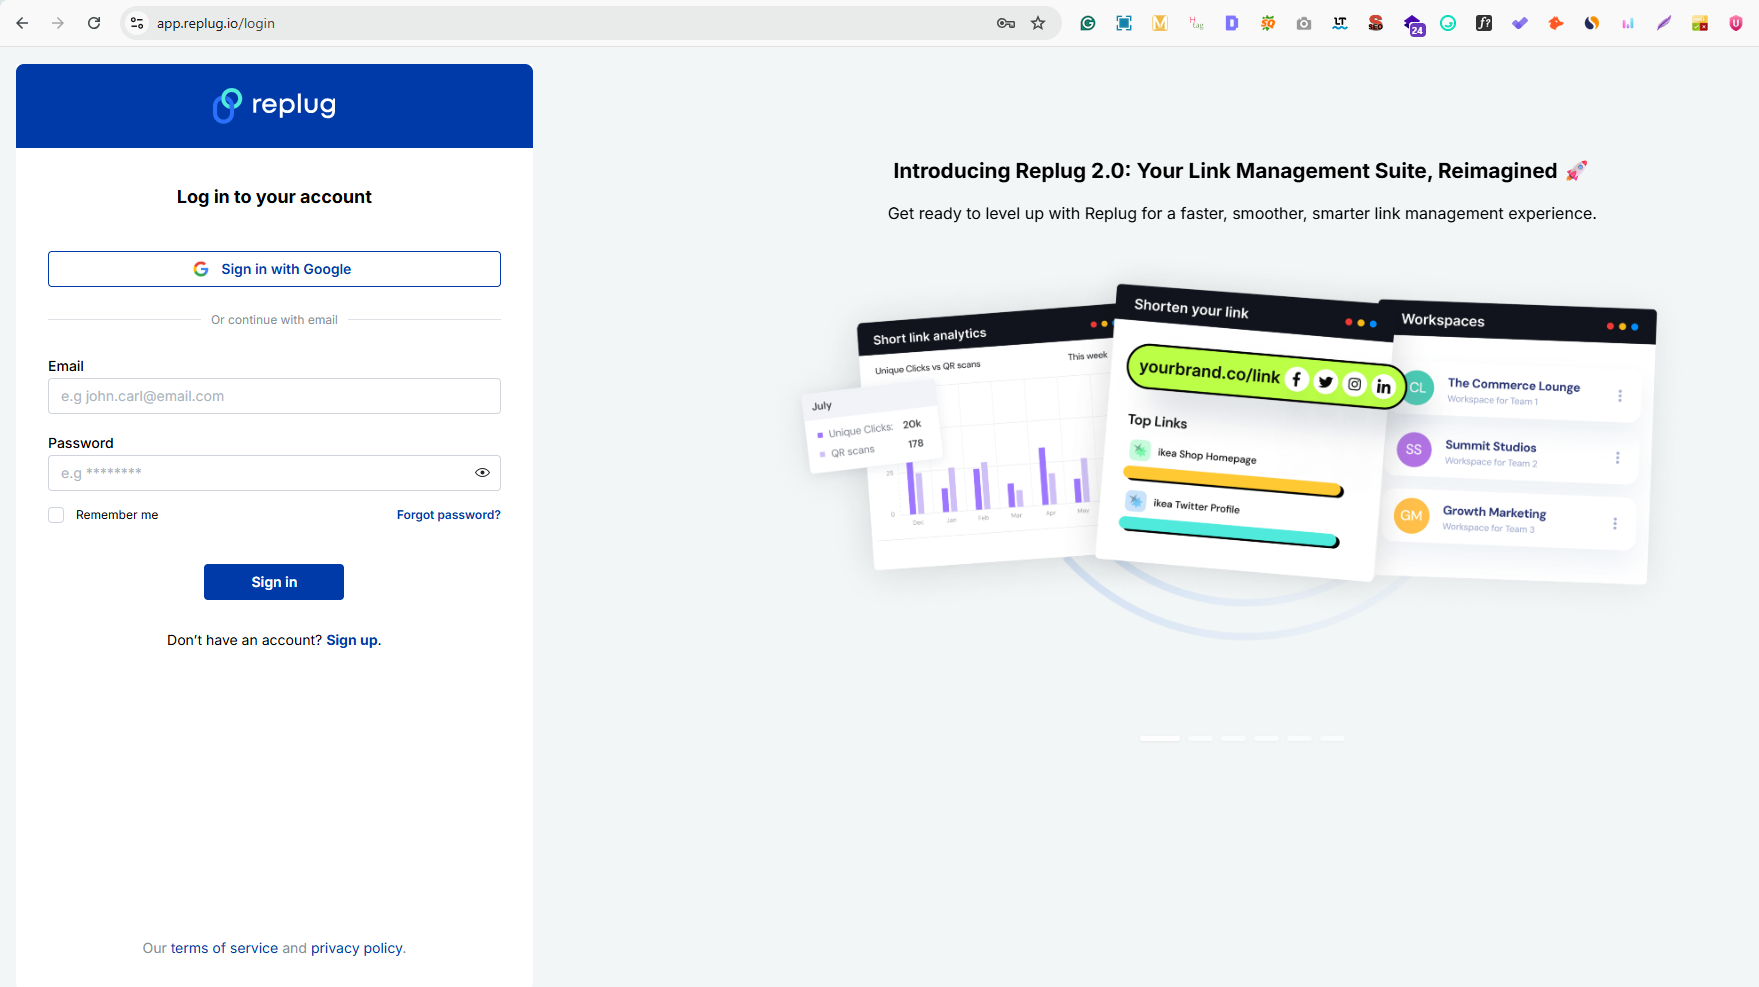Click the Google icon on the sign-in button
1759x987 pixels.
point(201,268)
